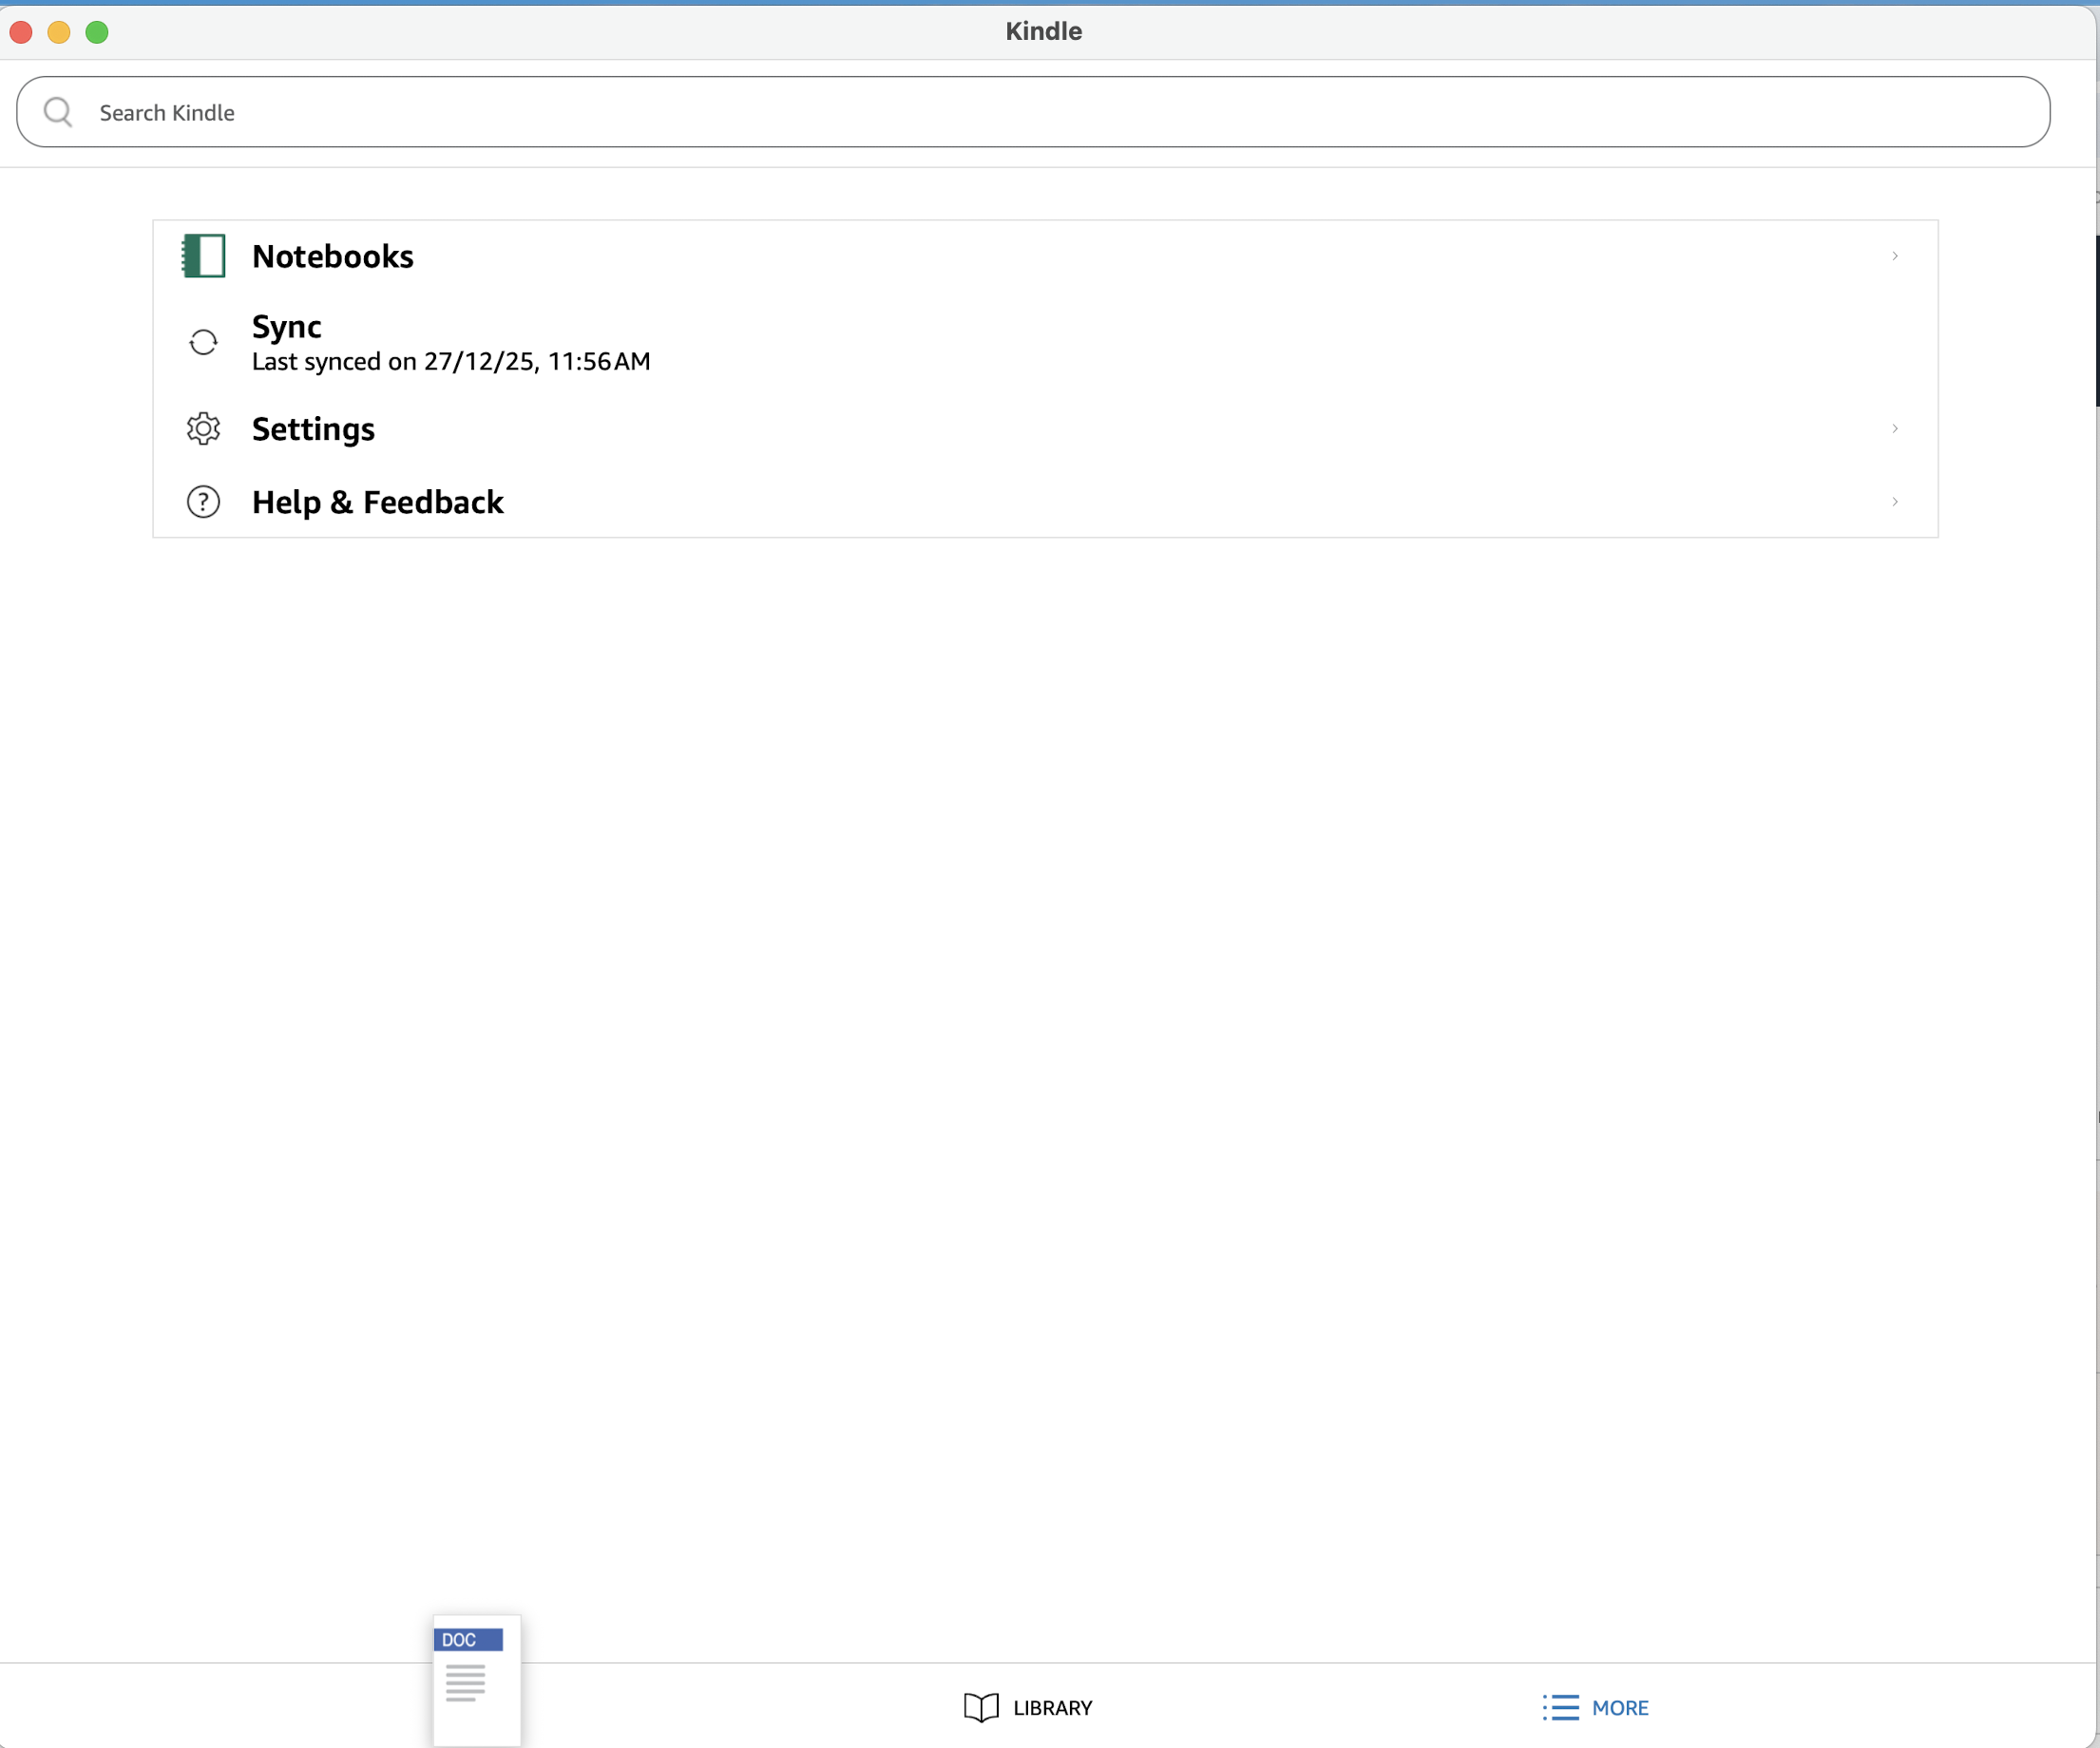Expand Notebooks via its right chevron
This screenshot has width=2100, height=1748.
[1894, 256]
